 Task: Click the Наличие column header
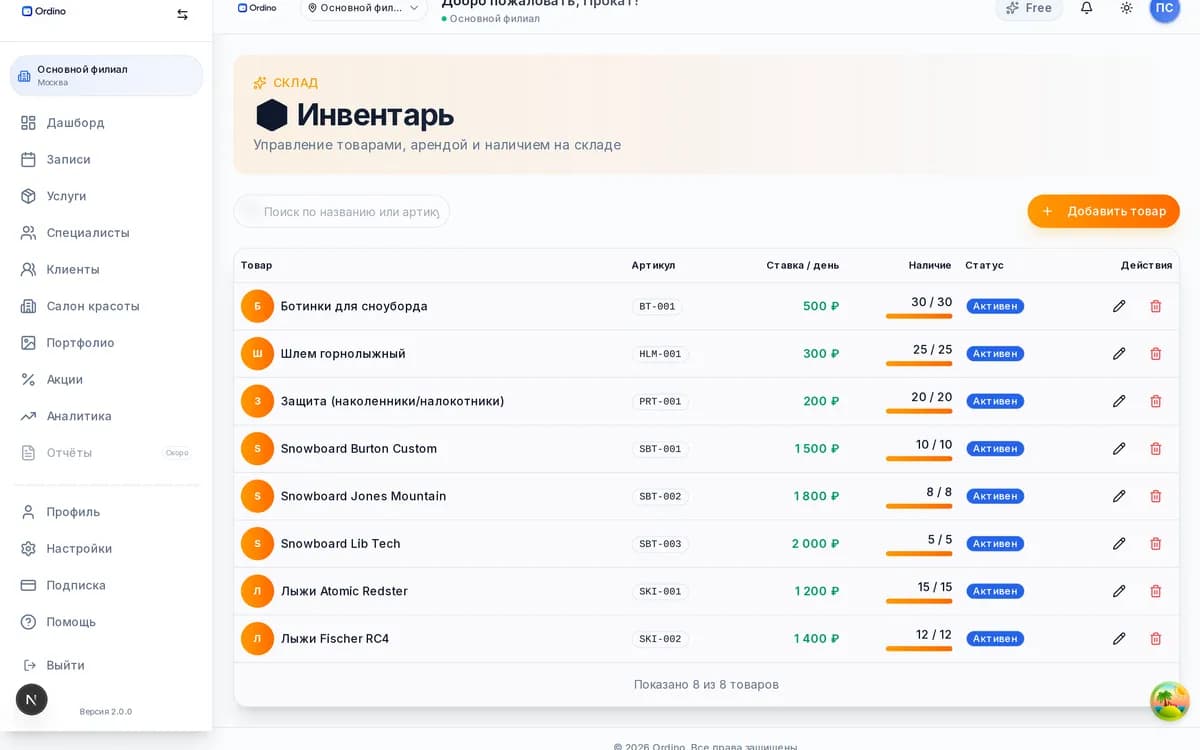coord(930,265)
